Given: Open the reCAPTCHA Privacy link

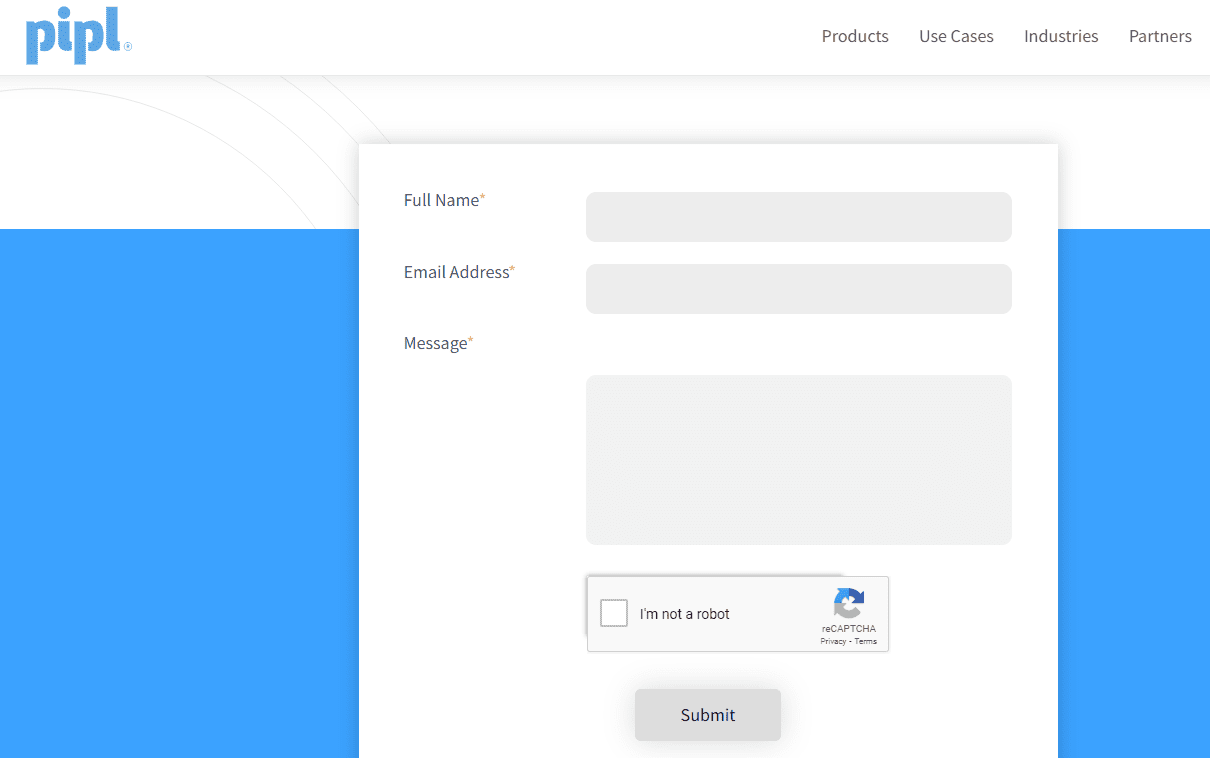Looking at the screenshot, I should click(833, 641).
